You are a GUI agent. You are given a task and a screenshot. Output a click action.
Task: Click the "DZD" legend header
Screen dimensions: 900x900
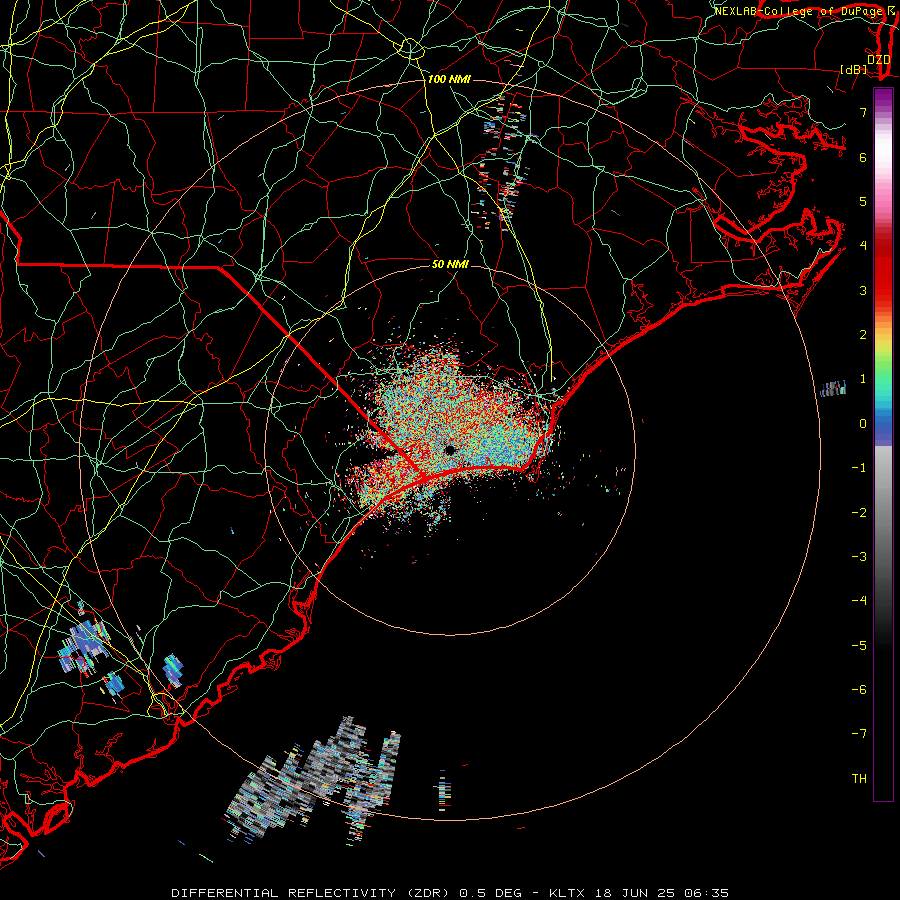point(879,60)
